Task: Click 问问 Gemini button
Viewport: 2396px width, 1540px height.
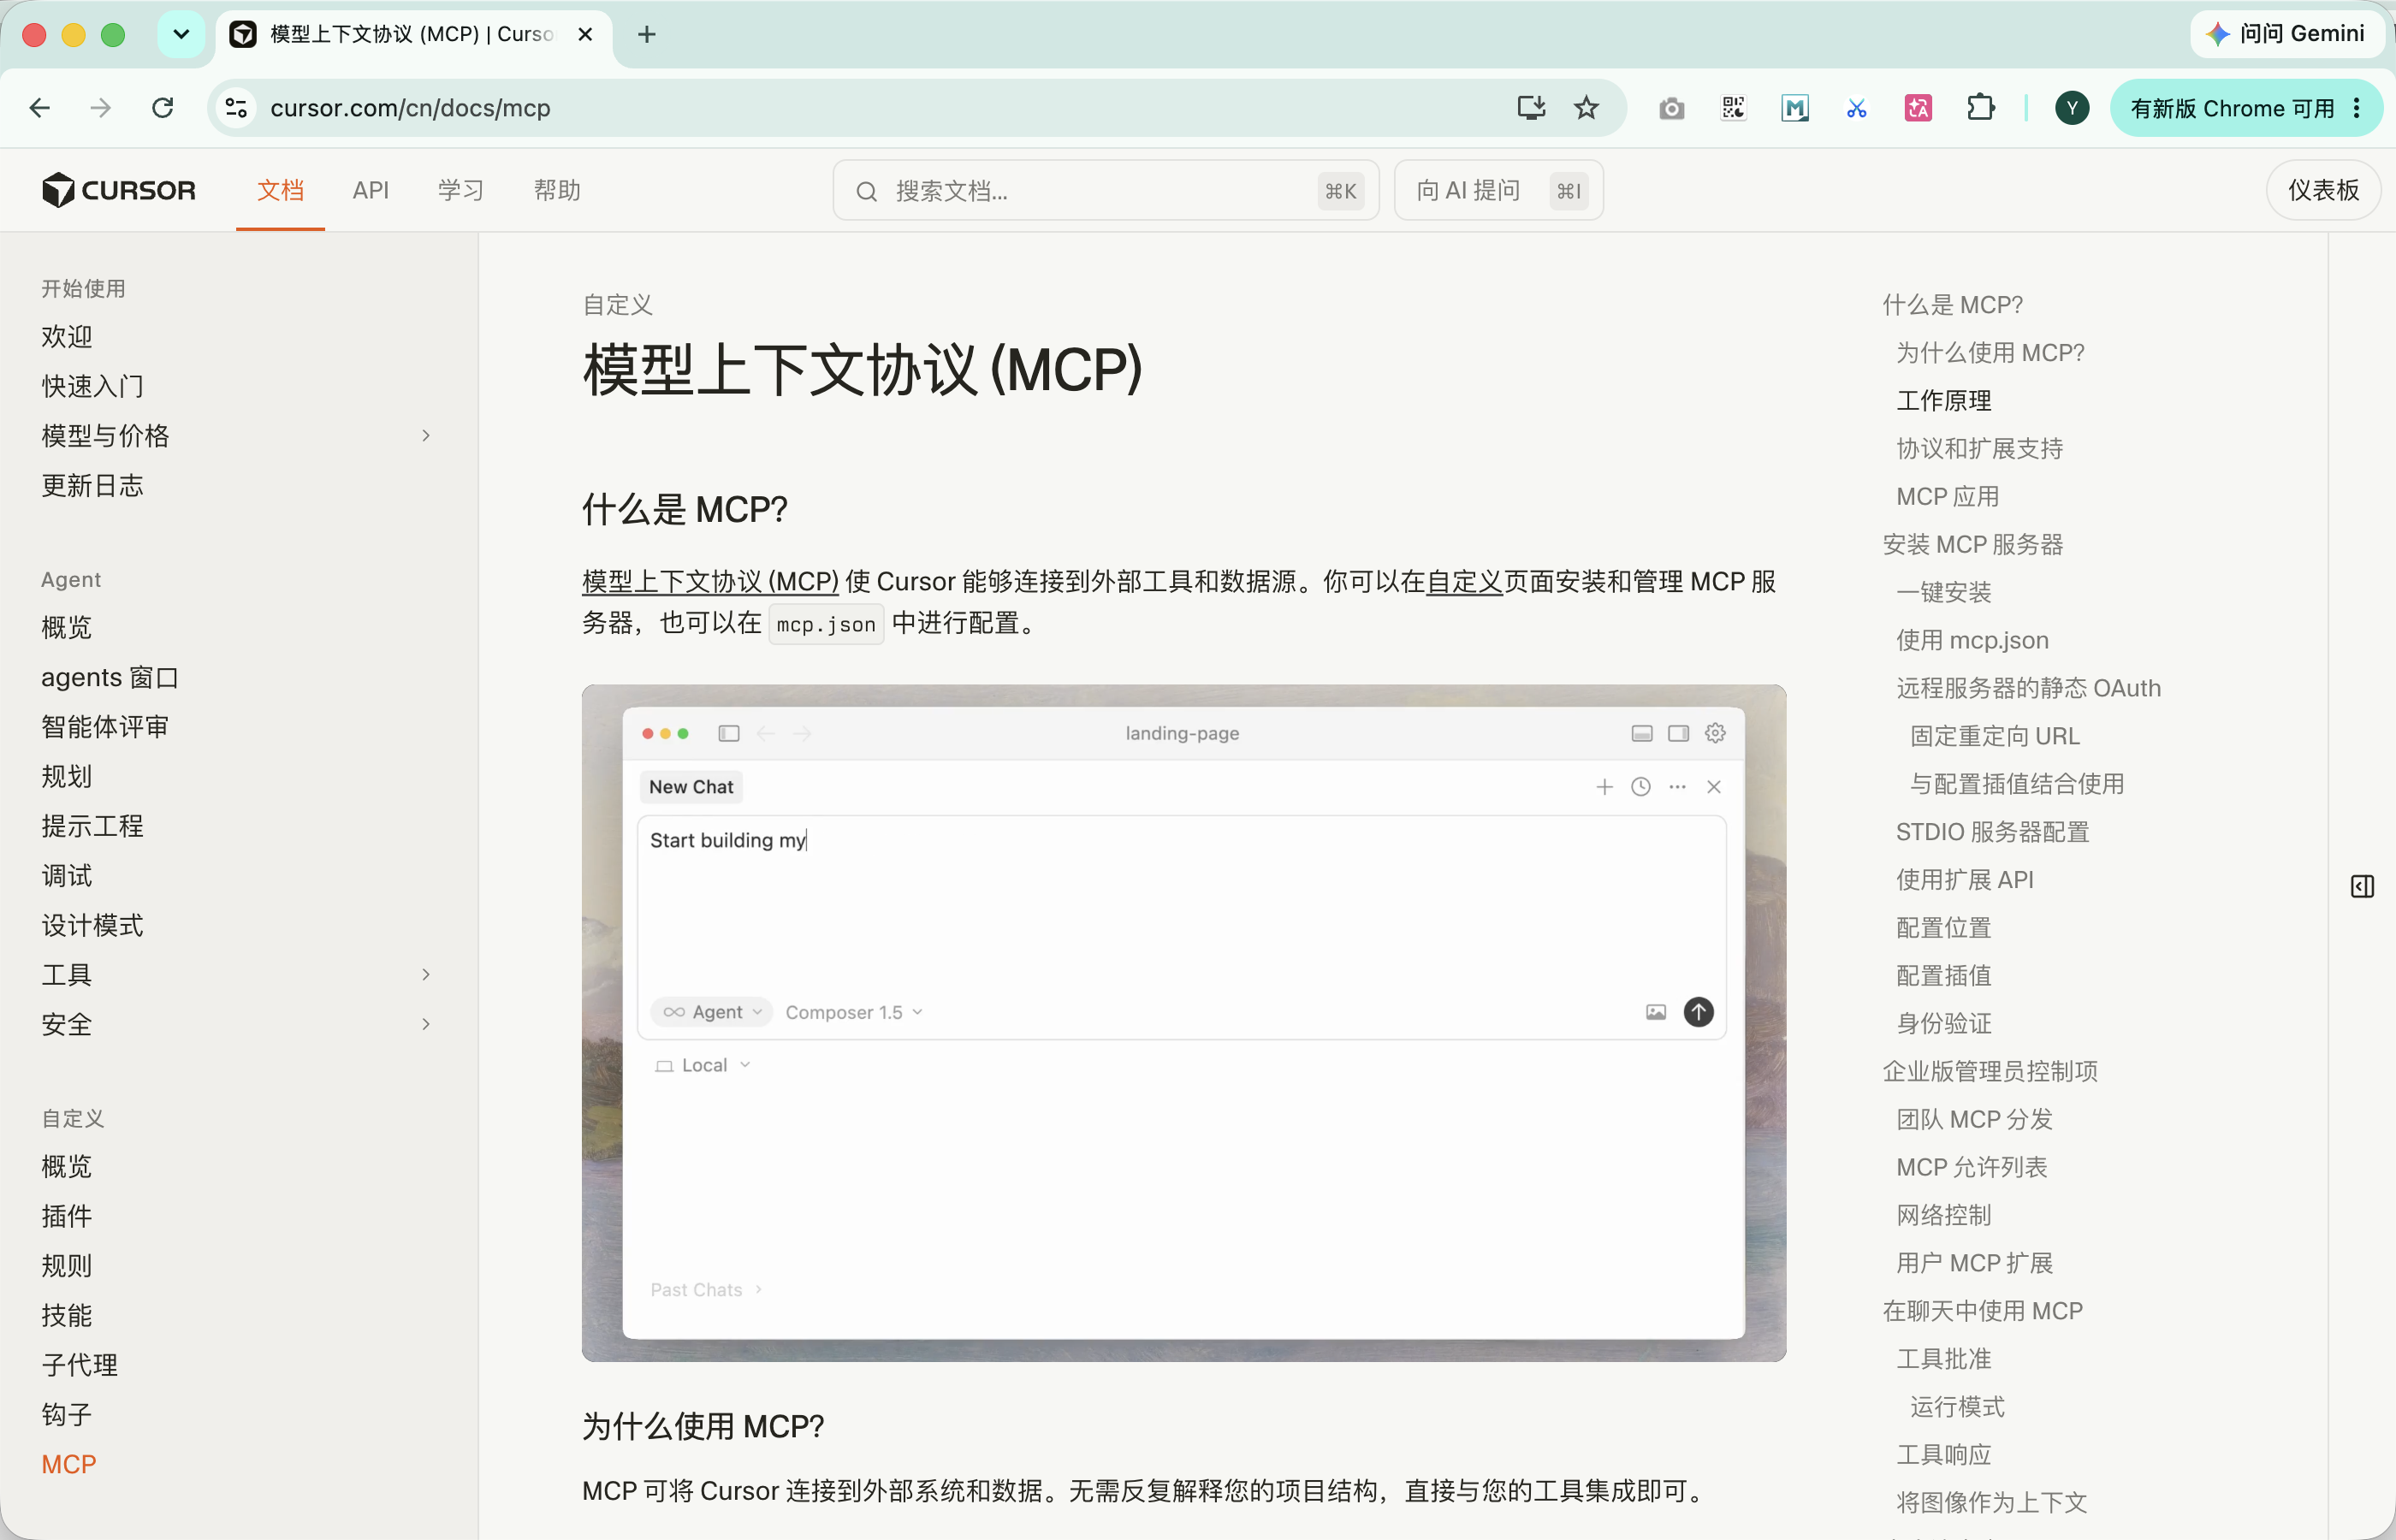Action: pos(2287,34)
